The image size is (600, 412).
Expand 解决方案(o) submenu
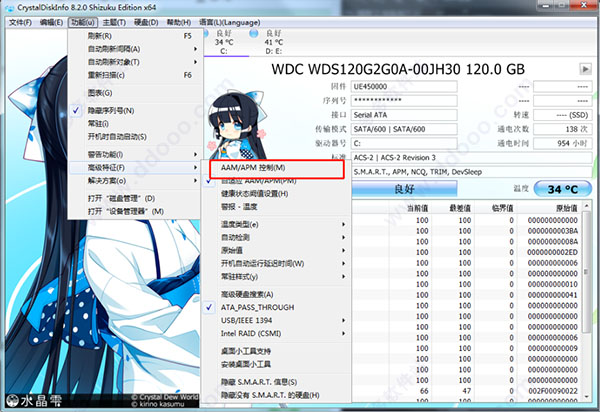coord(135,181)
